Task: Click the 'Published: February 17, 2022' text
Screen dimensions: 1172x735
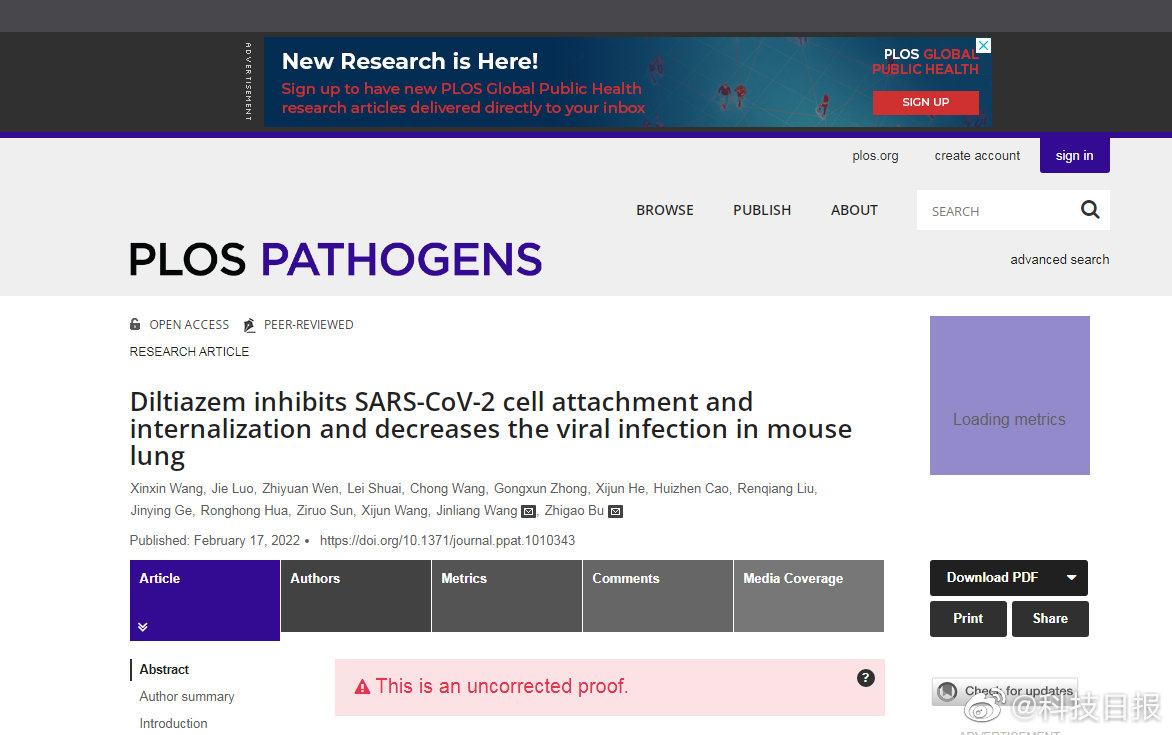Action: [x=215, y=541]
